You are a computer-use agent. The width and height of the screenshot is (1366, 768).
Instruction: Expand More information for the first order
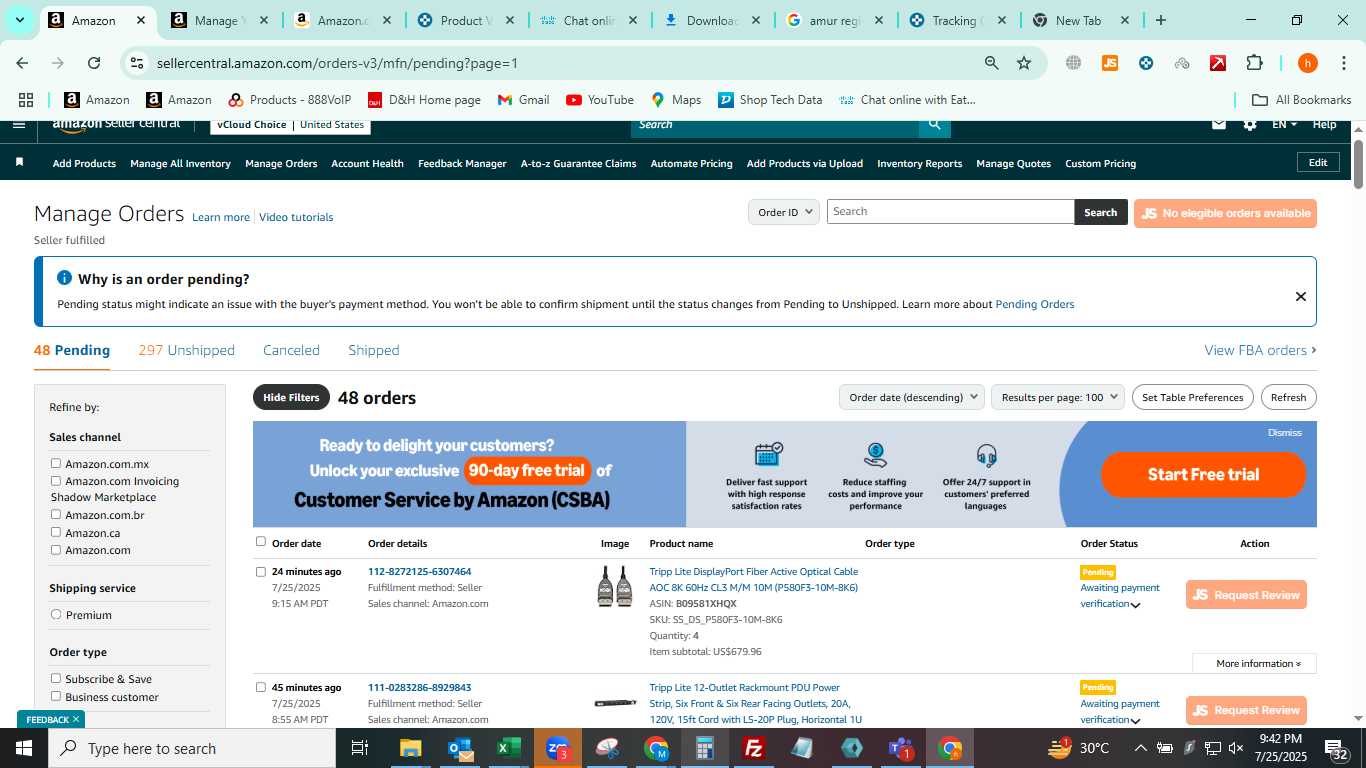(x=1254, y=663)
